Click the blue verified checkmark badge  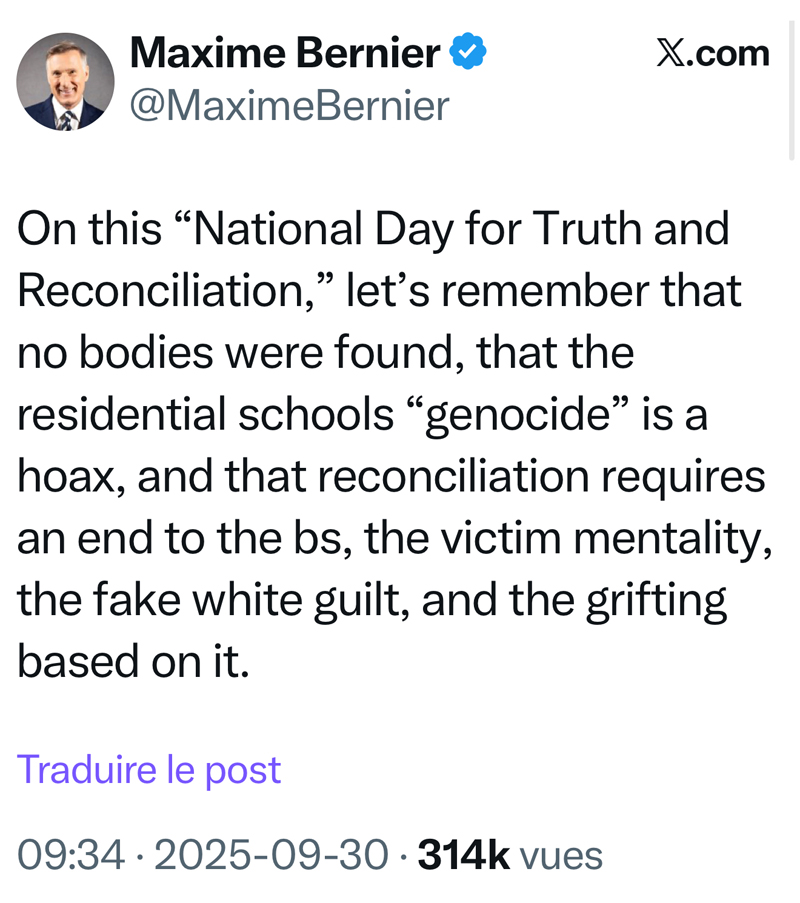(x=467, y=53)
